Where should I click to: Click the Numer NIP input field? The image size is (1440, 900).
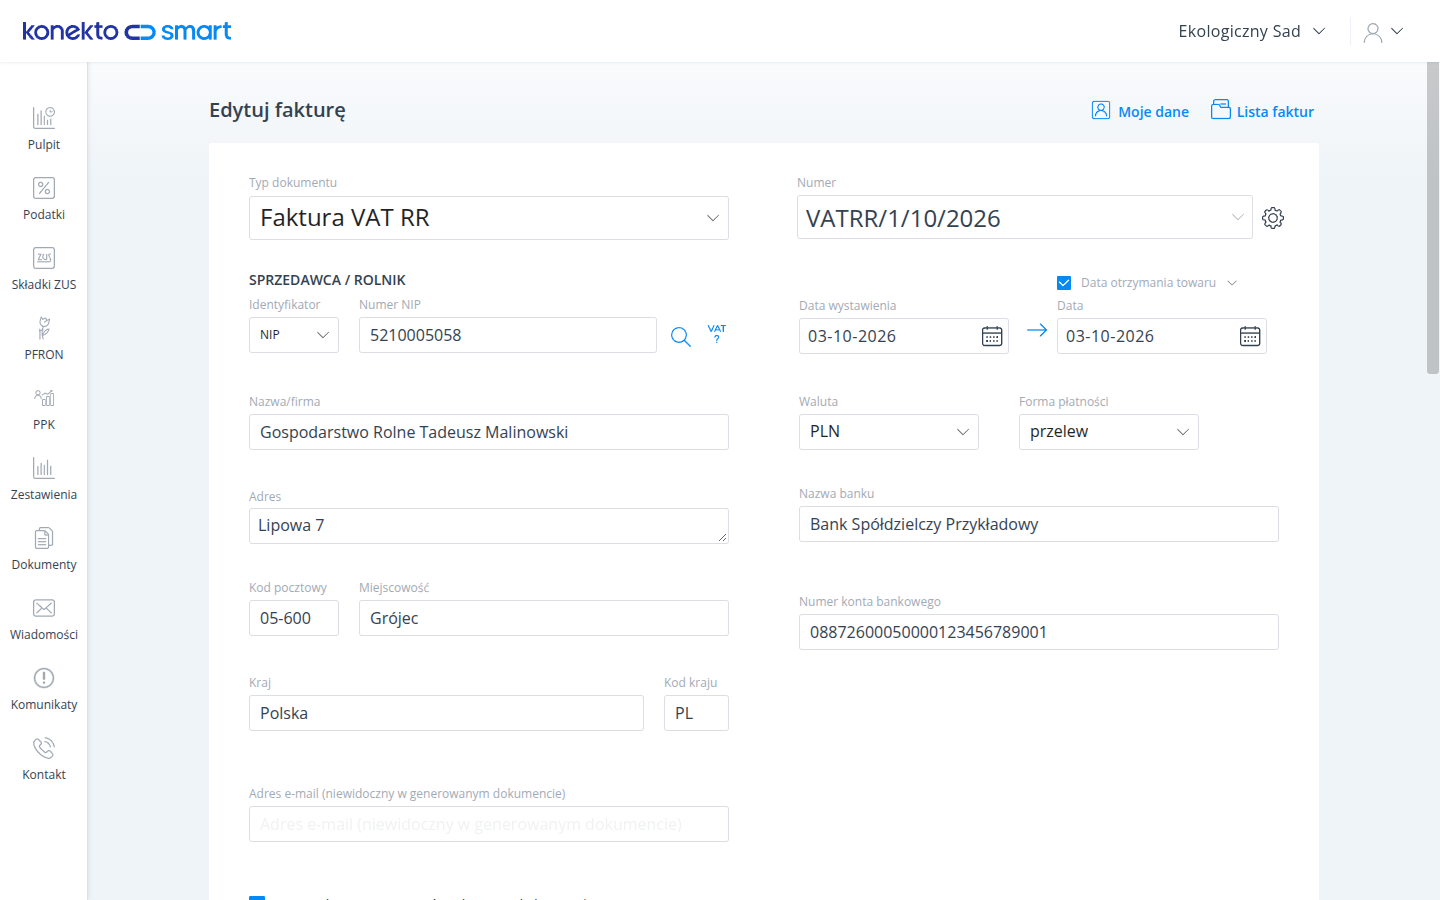[508, 335]
